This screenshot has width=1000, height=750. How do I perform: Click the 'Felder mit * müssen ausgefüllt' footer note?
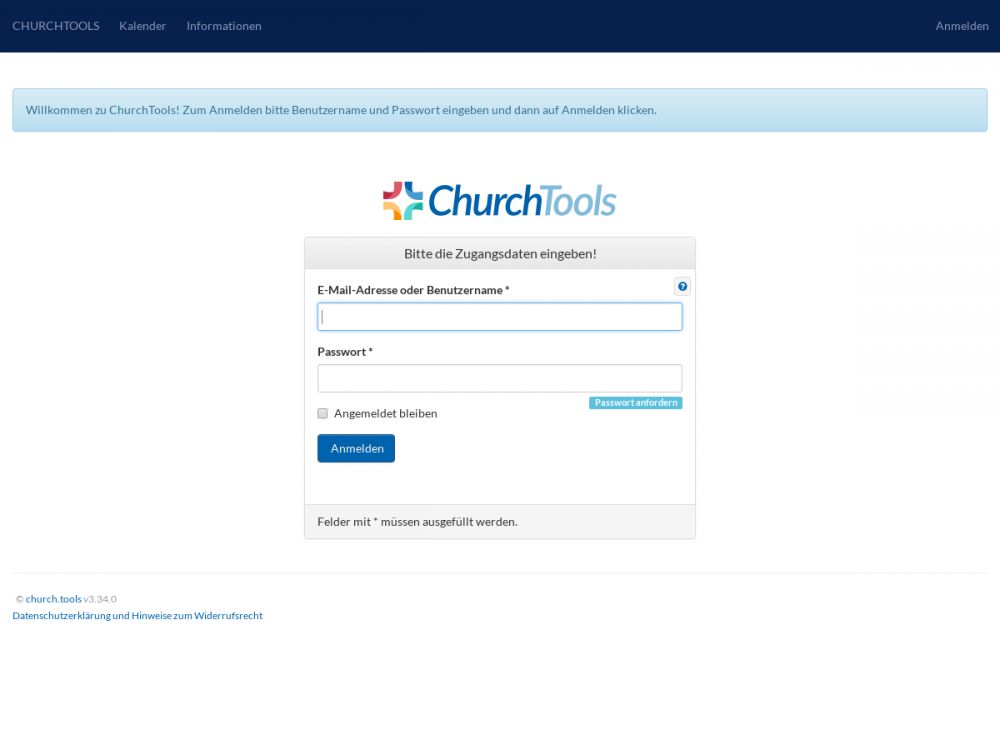click(x=417, y=522)
